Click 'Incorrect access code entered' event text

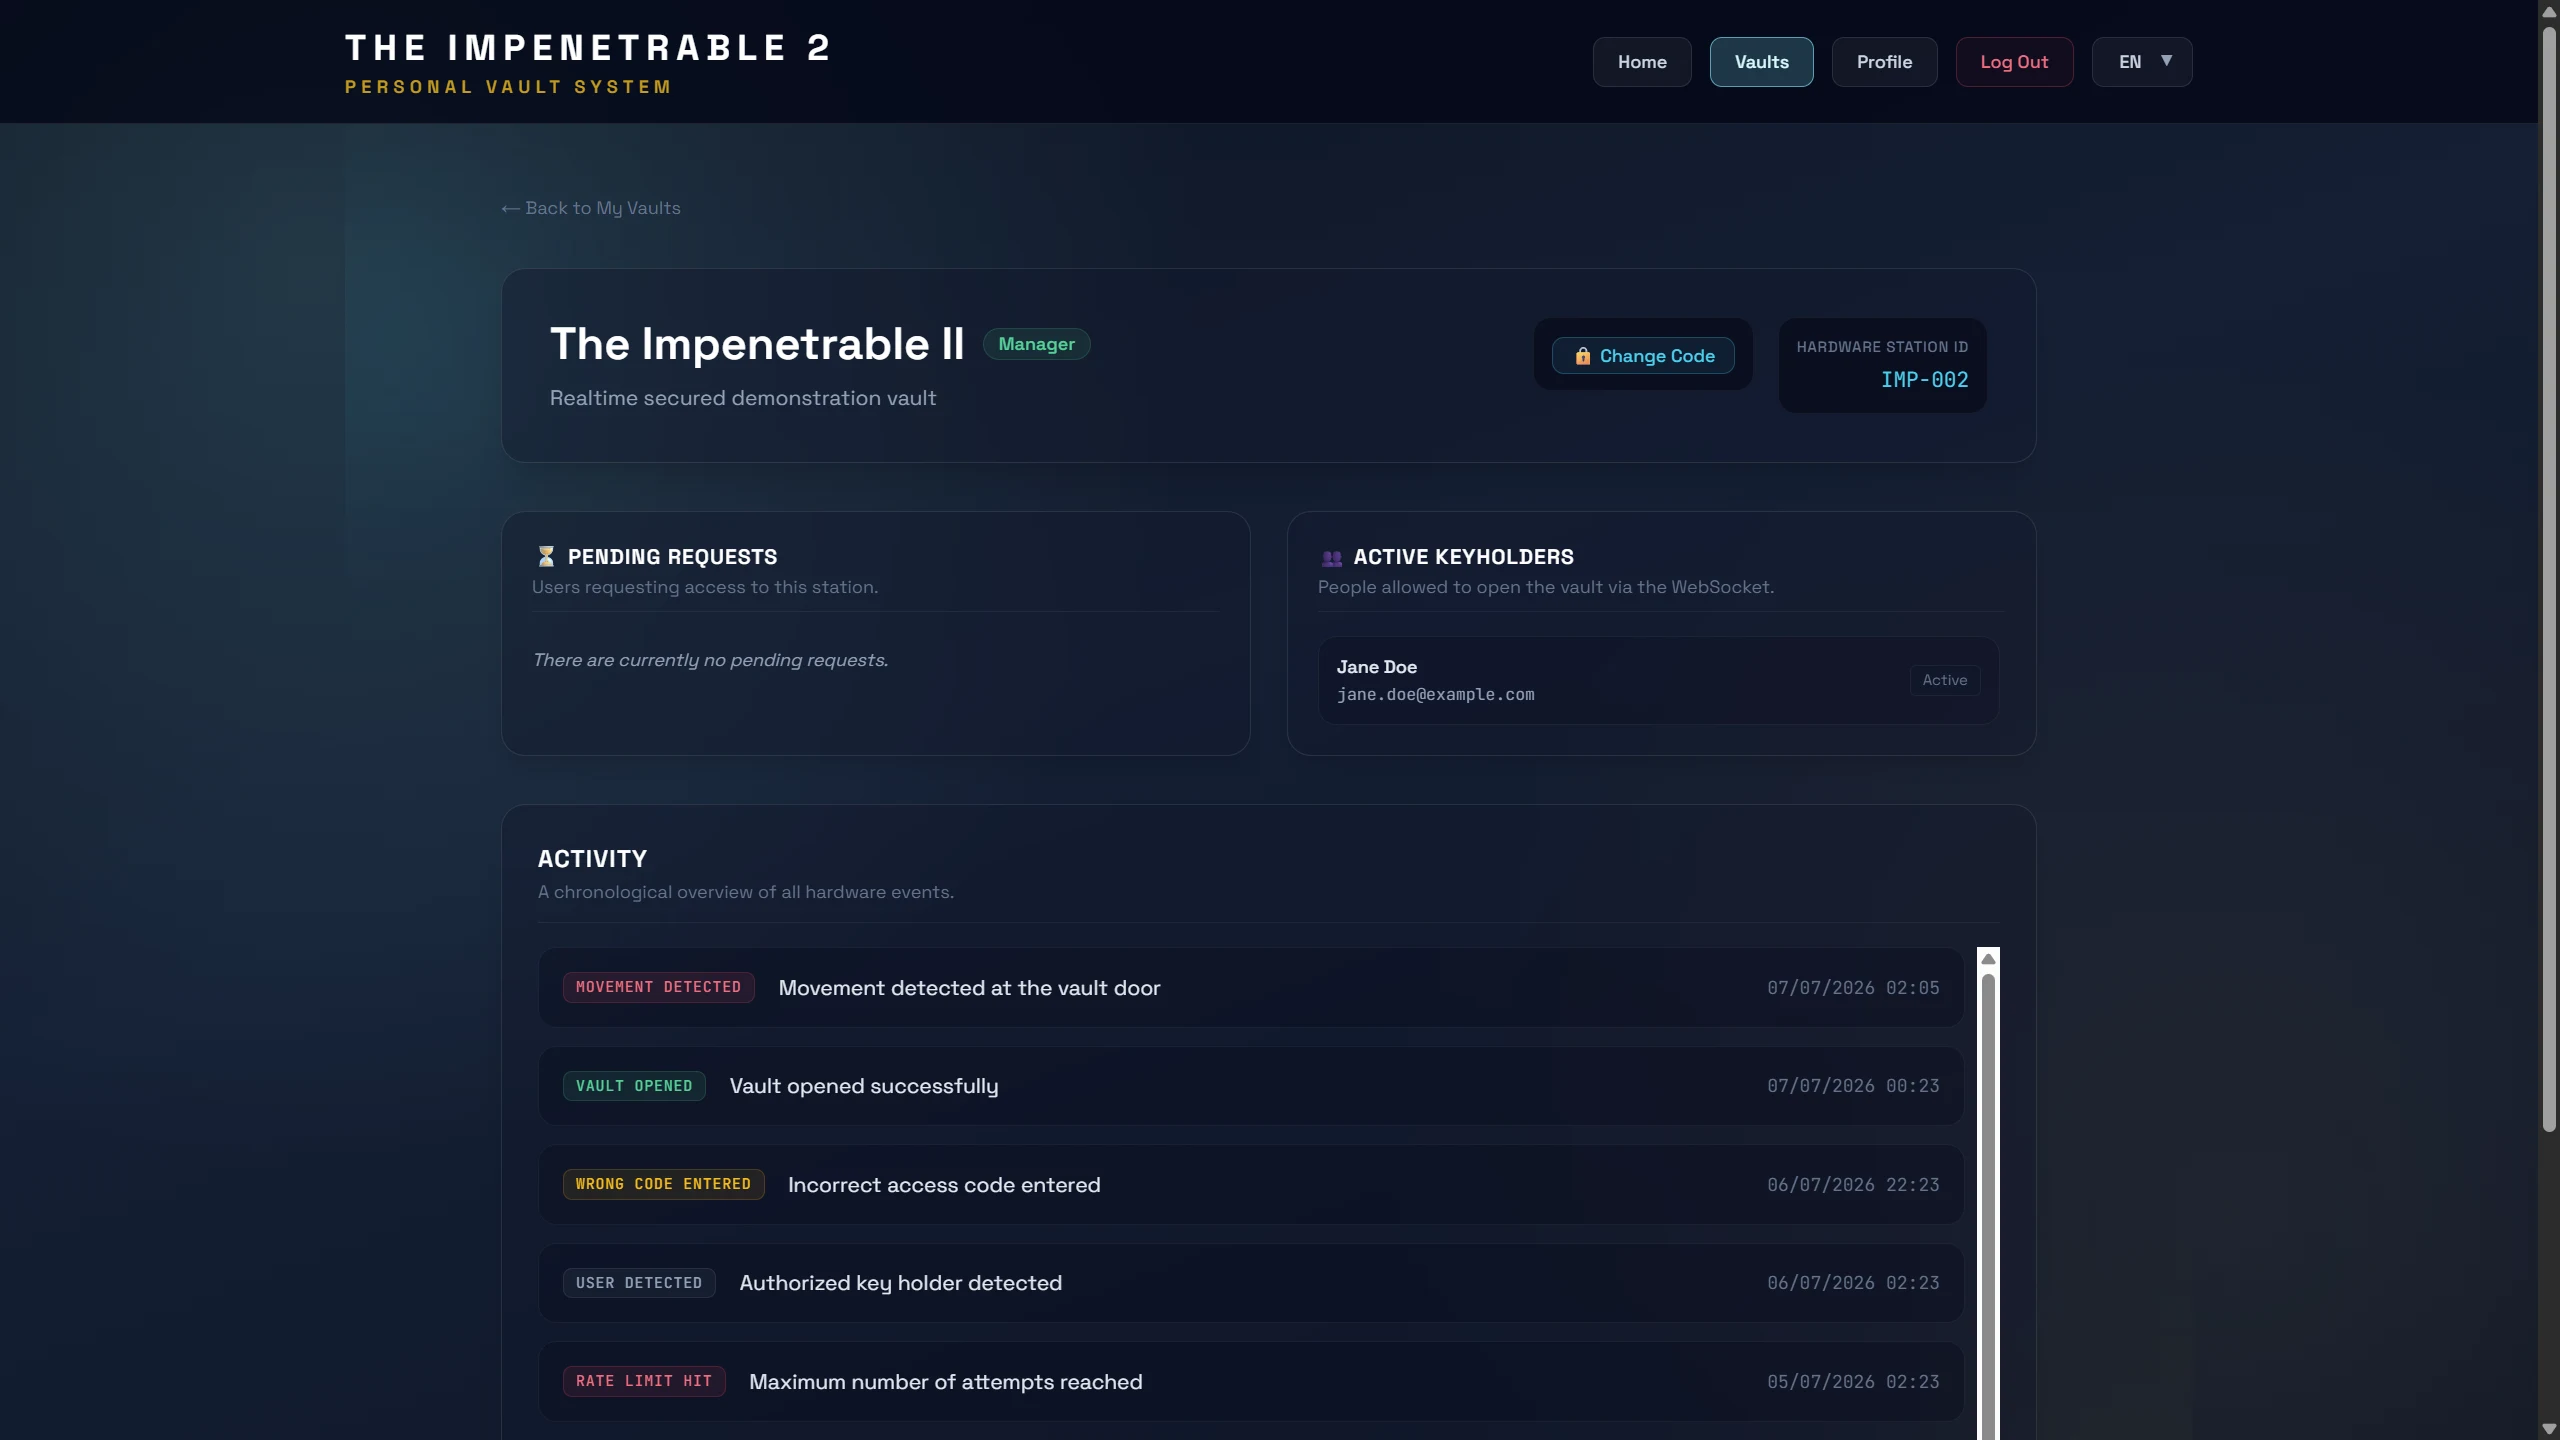point(944,1185)
